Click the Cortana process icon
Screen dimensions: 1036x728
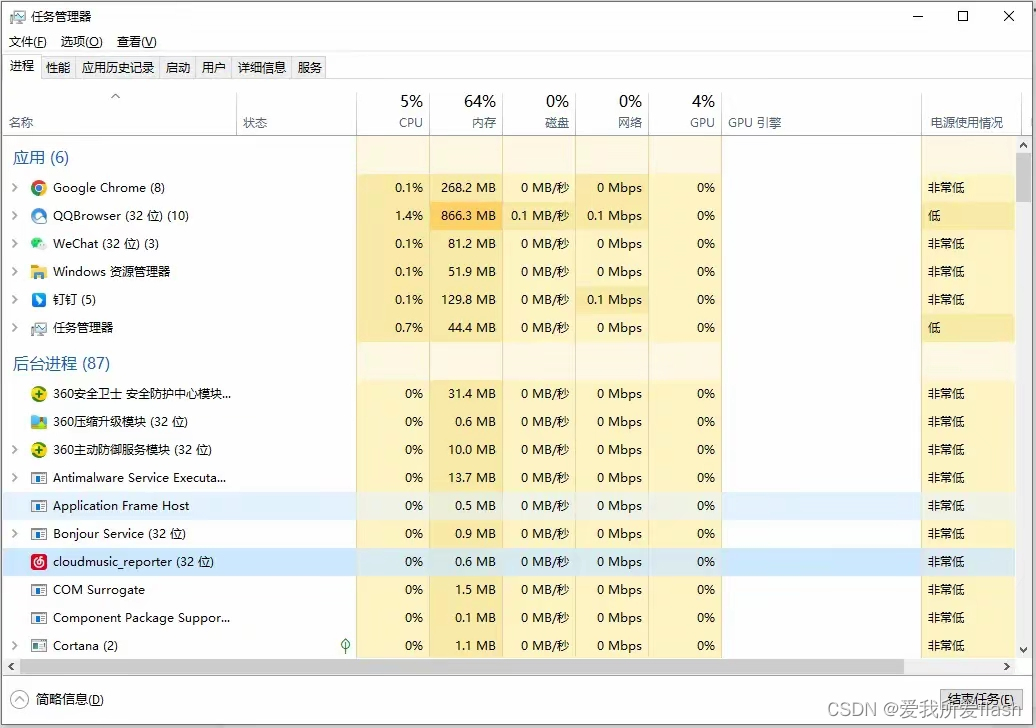pyautogui.click(x=39, y=646)
